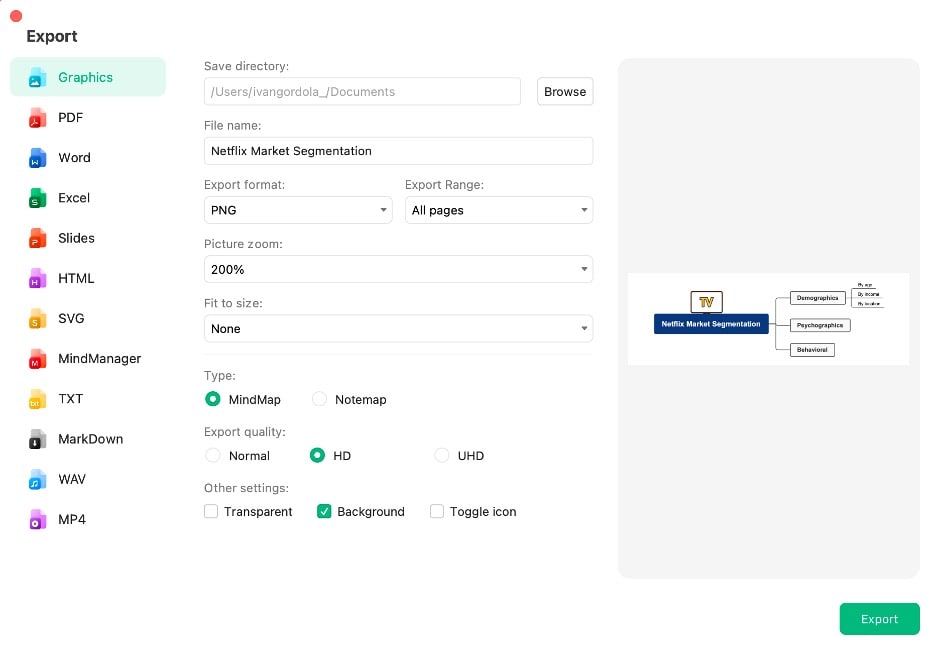Screen dimensions: 936x658
Task: Select the Word document icon
Action: [x=38, y=158]
